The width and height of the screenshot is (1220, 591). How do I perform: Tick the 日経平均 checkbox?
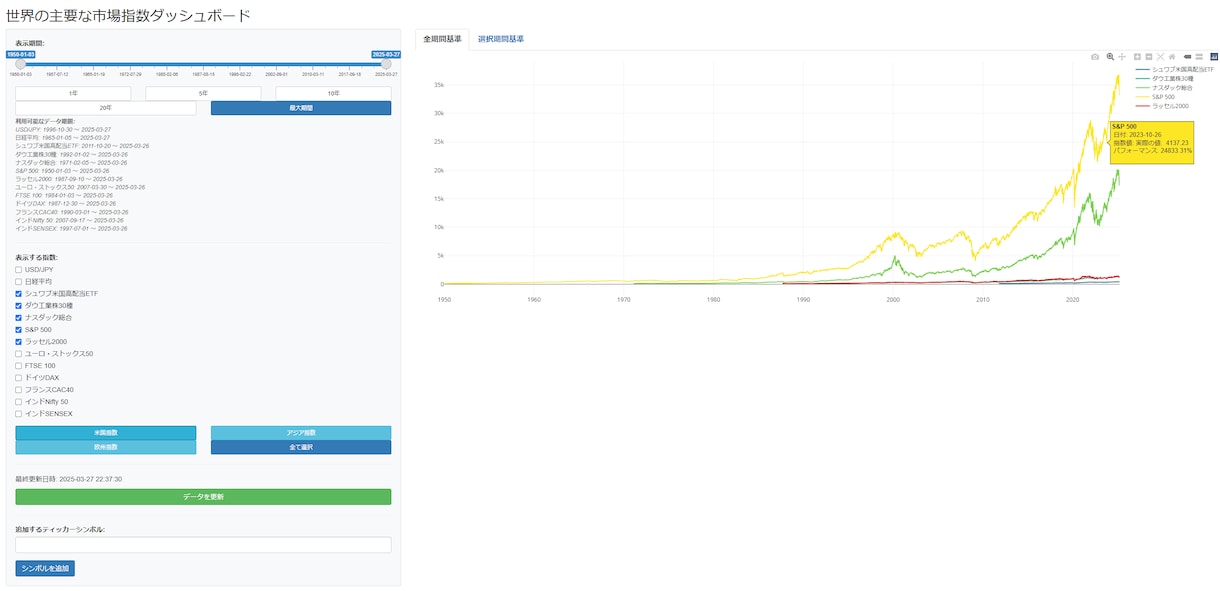click(x=18, y=282)
